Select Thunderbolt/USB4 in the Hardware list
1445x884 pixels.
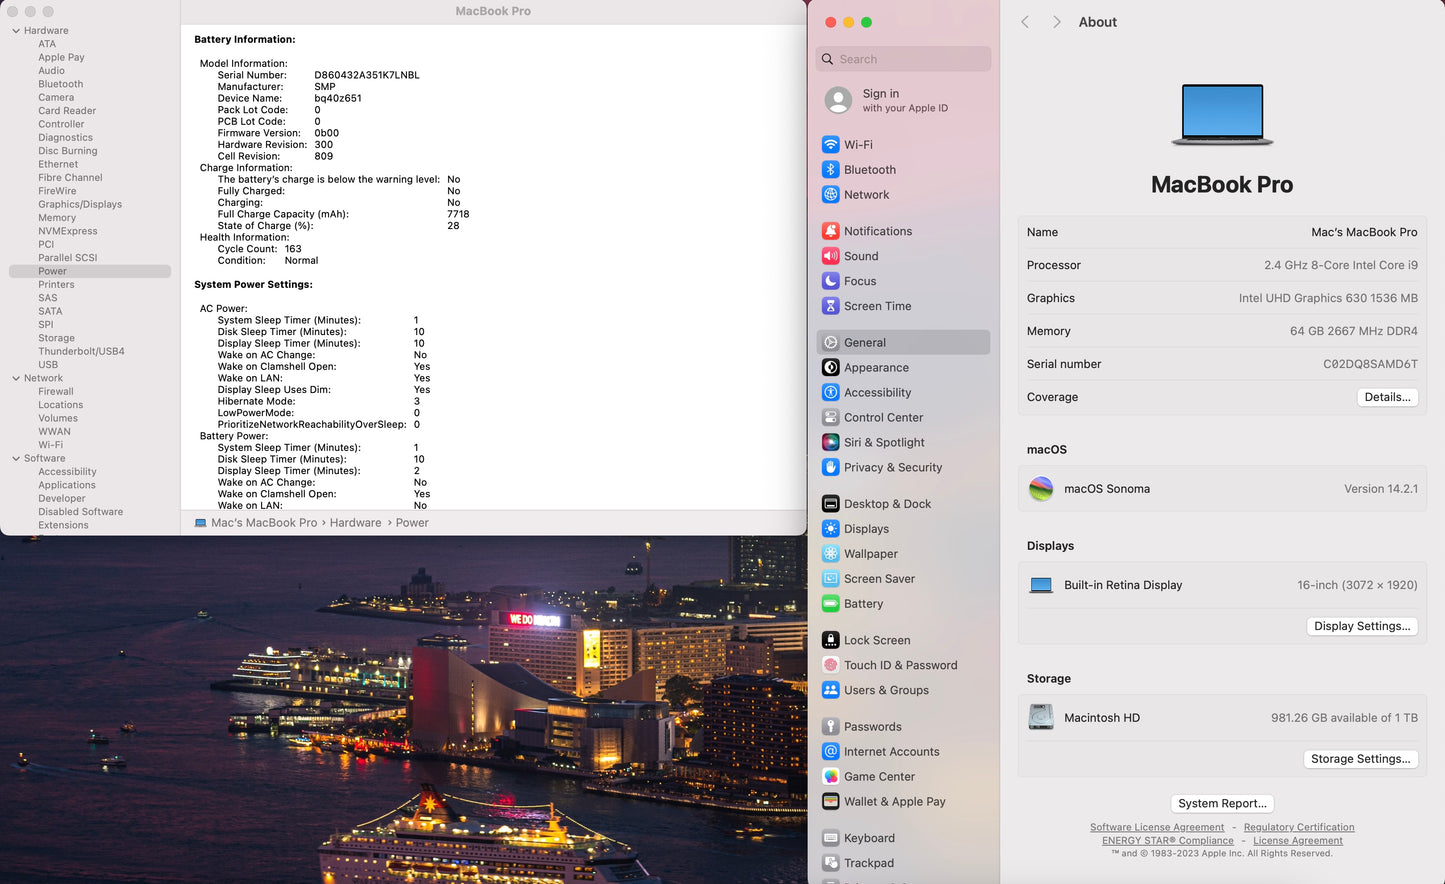(x=81, y=351)
